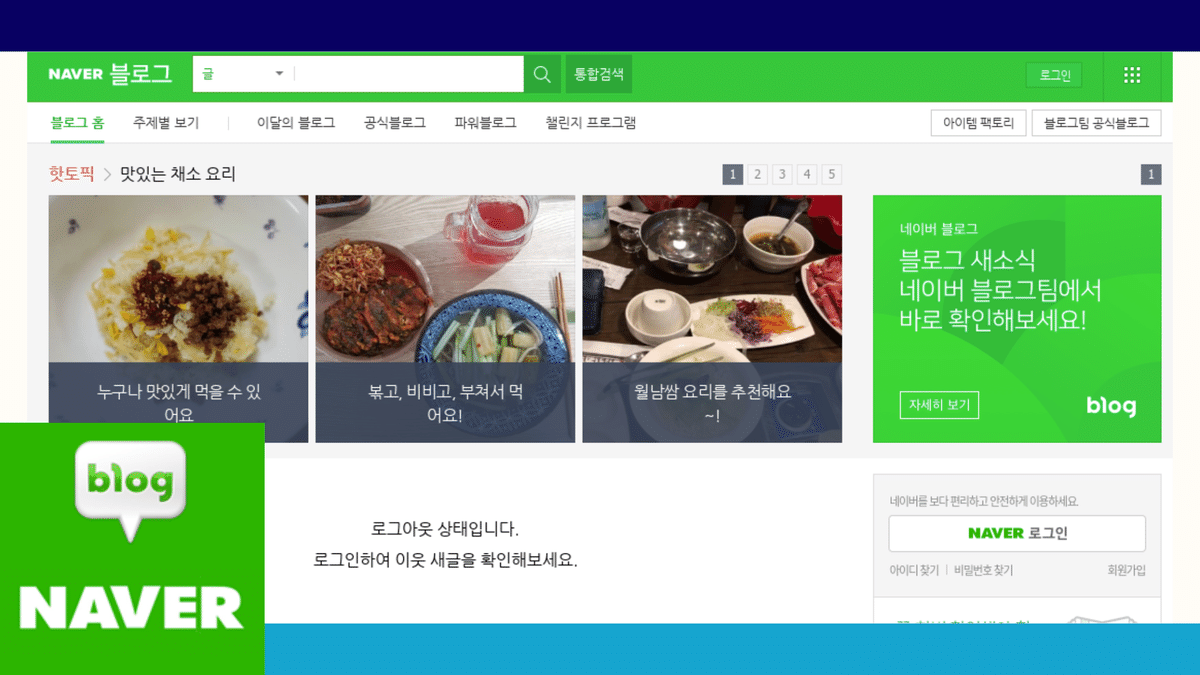
Task: Select hot topic page 5
Action: [x=832, y=175]
